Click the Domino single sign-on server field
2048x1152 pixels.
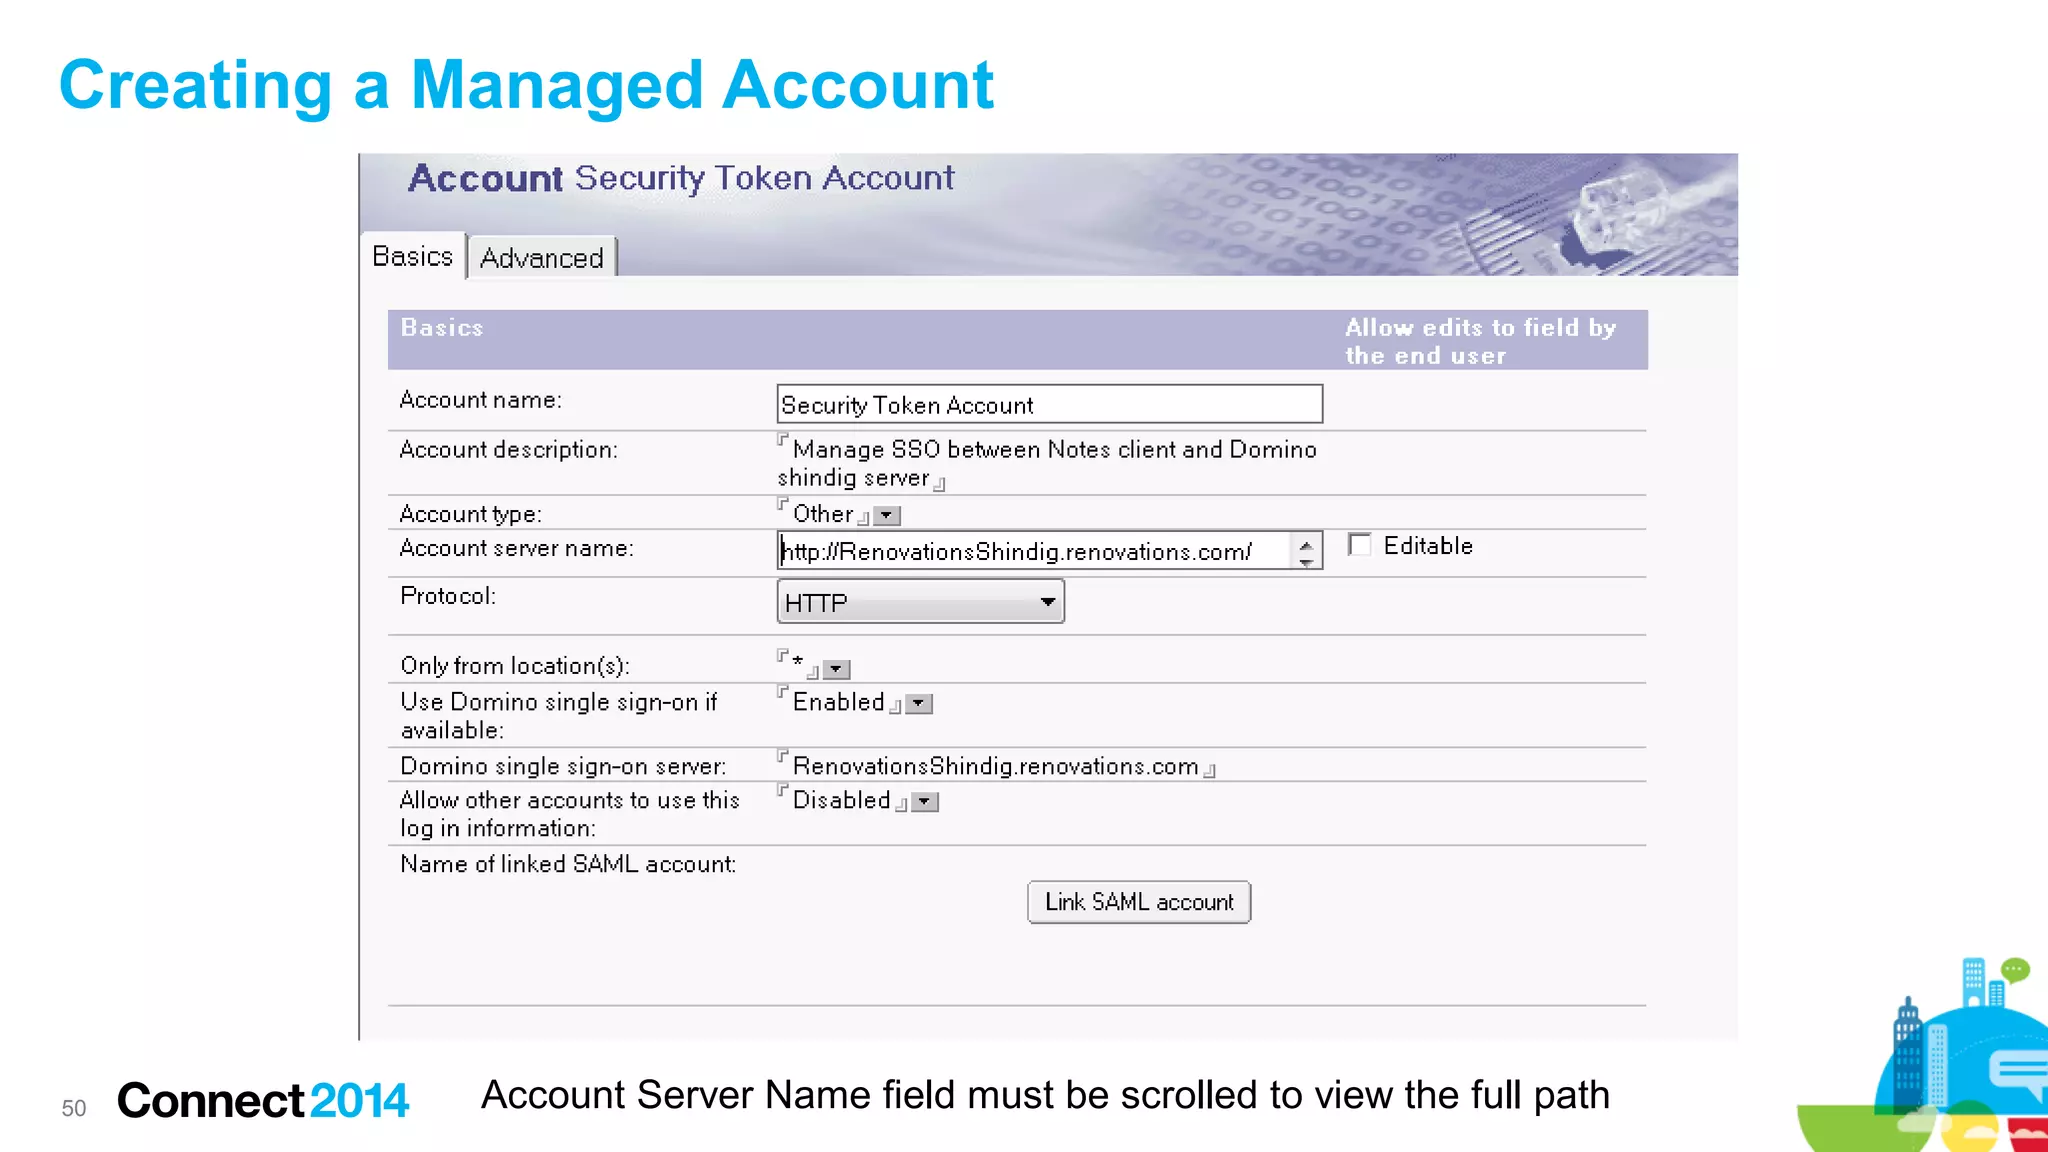[x=996, y=766]
